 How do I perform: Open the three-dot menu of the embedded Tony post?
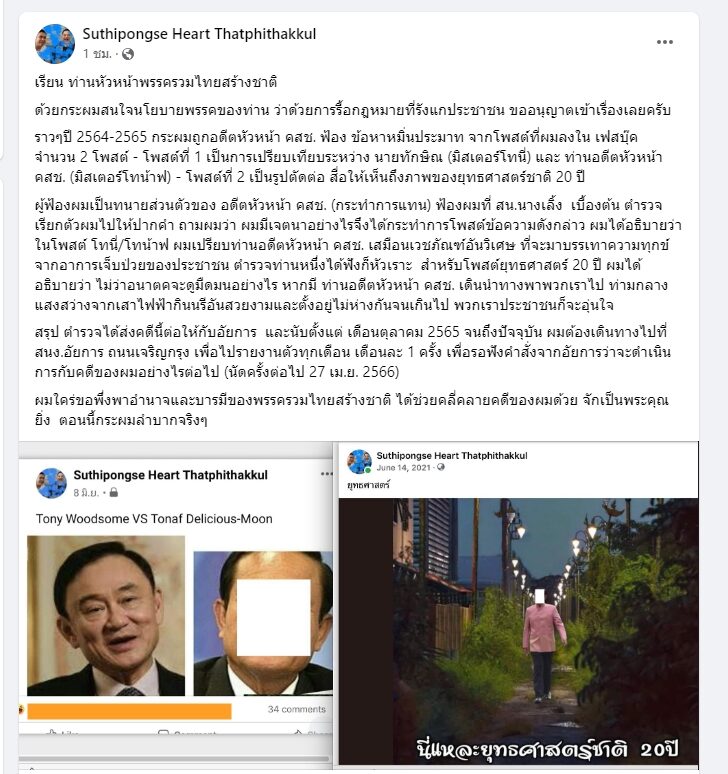(326, 474)
